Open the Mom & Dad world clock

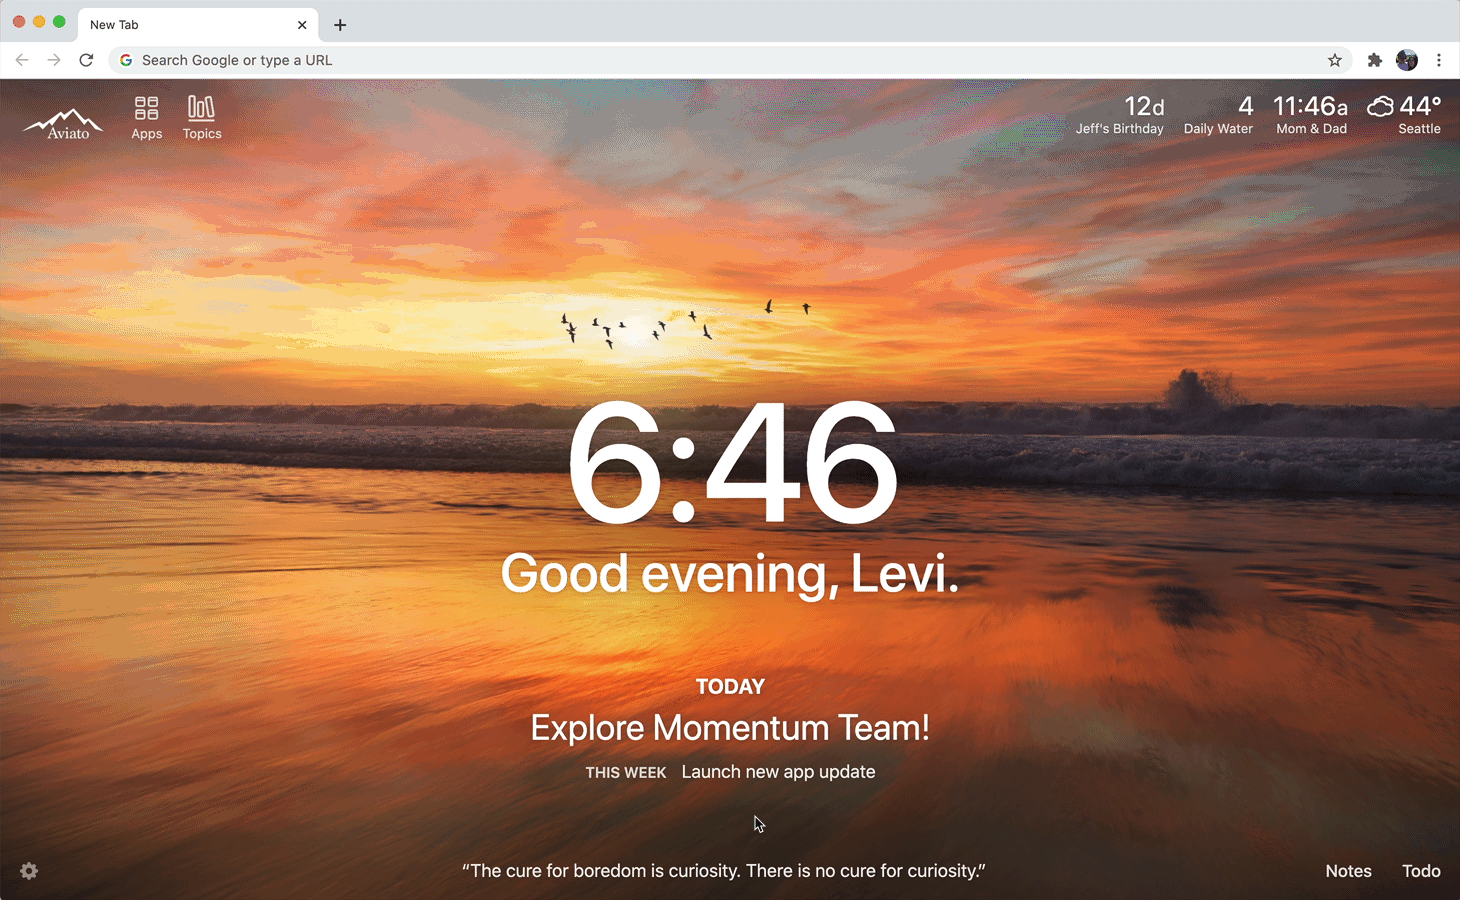pyautogui.click(x=1311, y=115)
